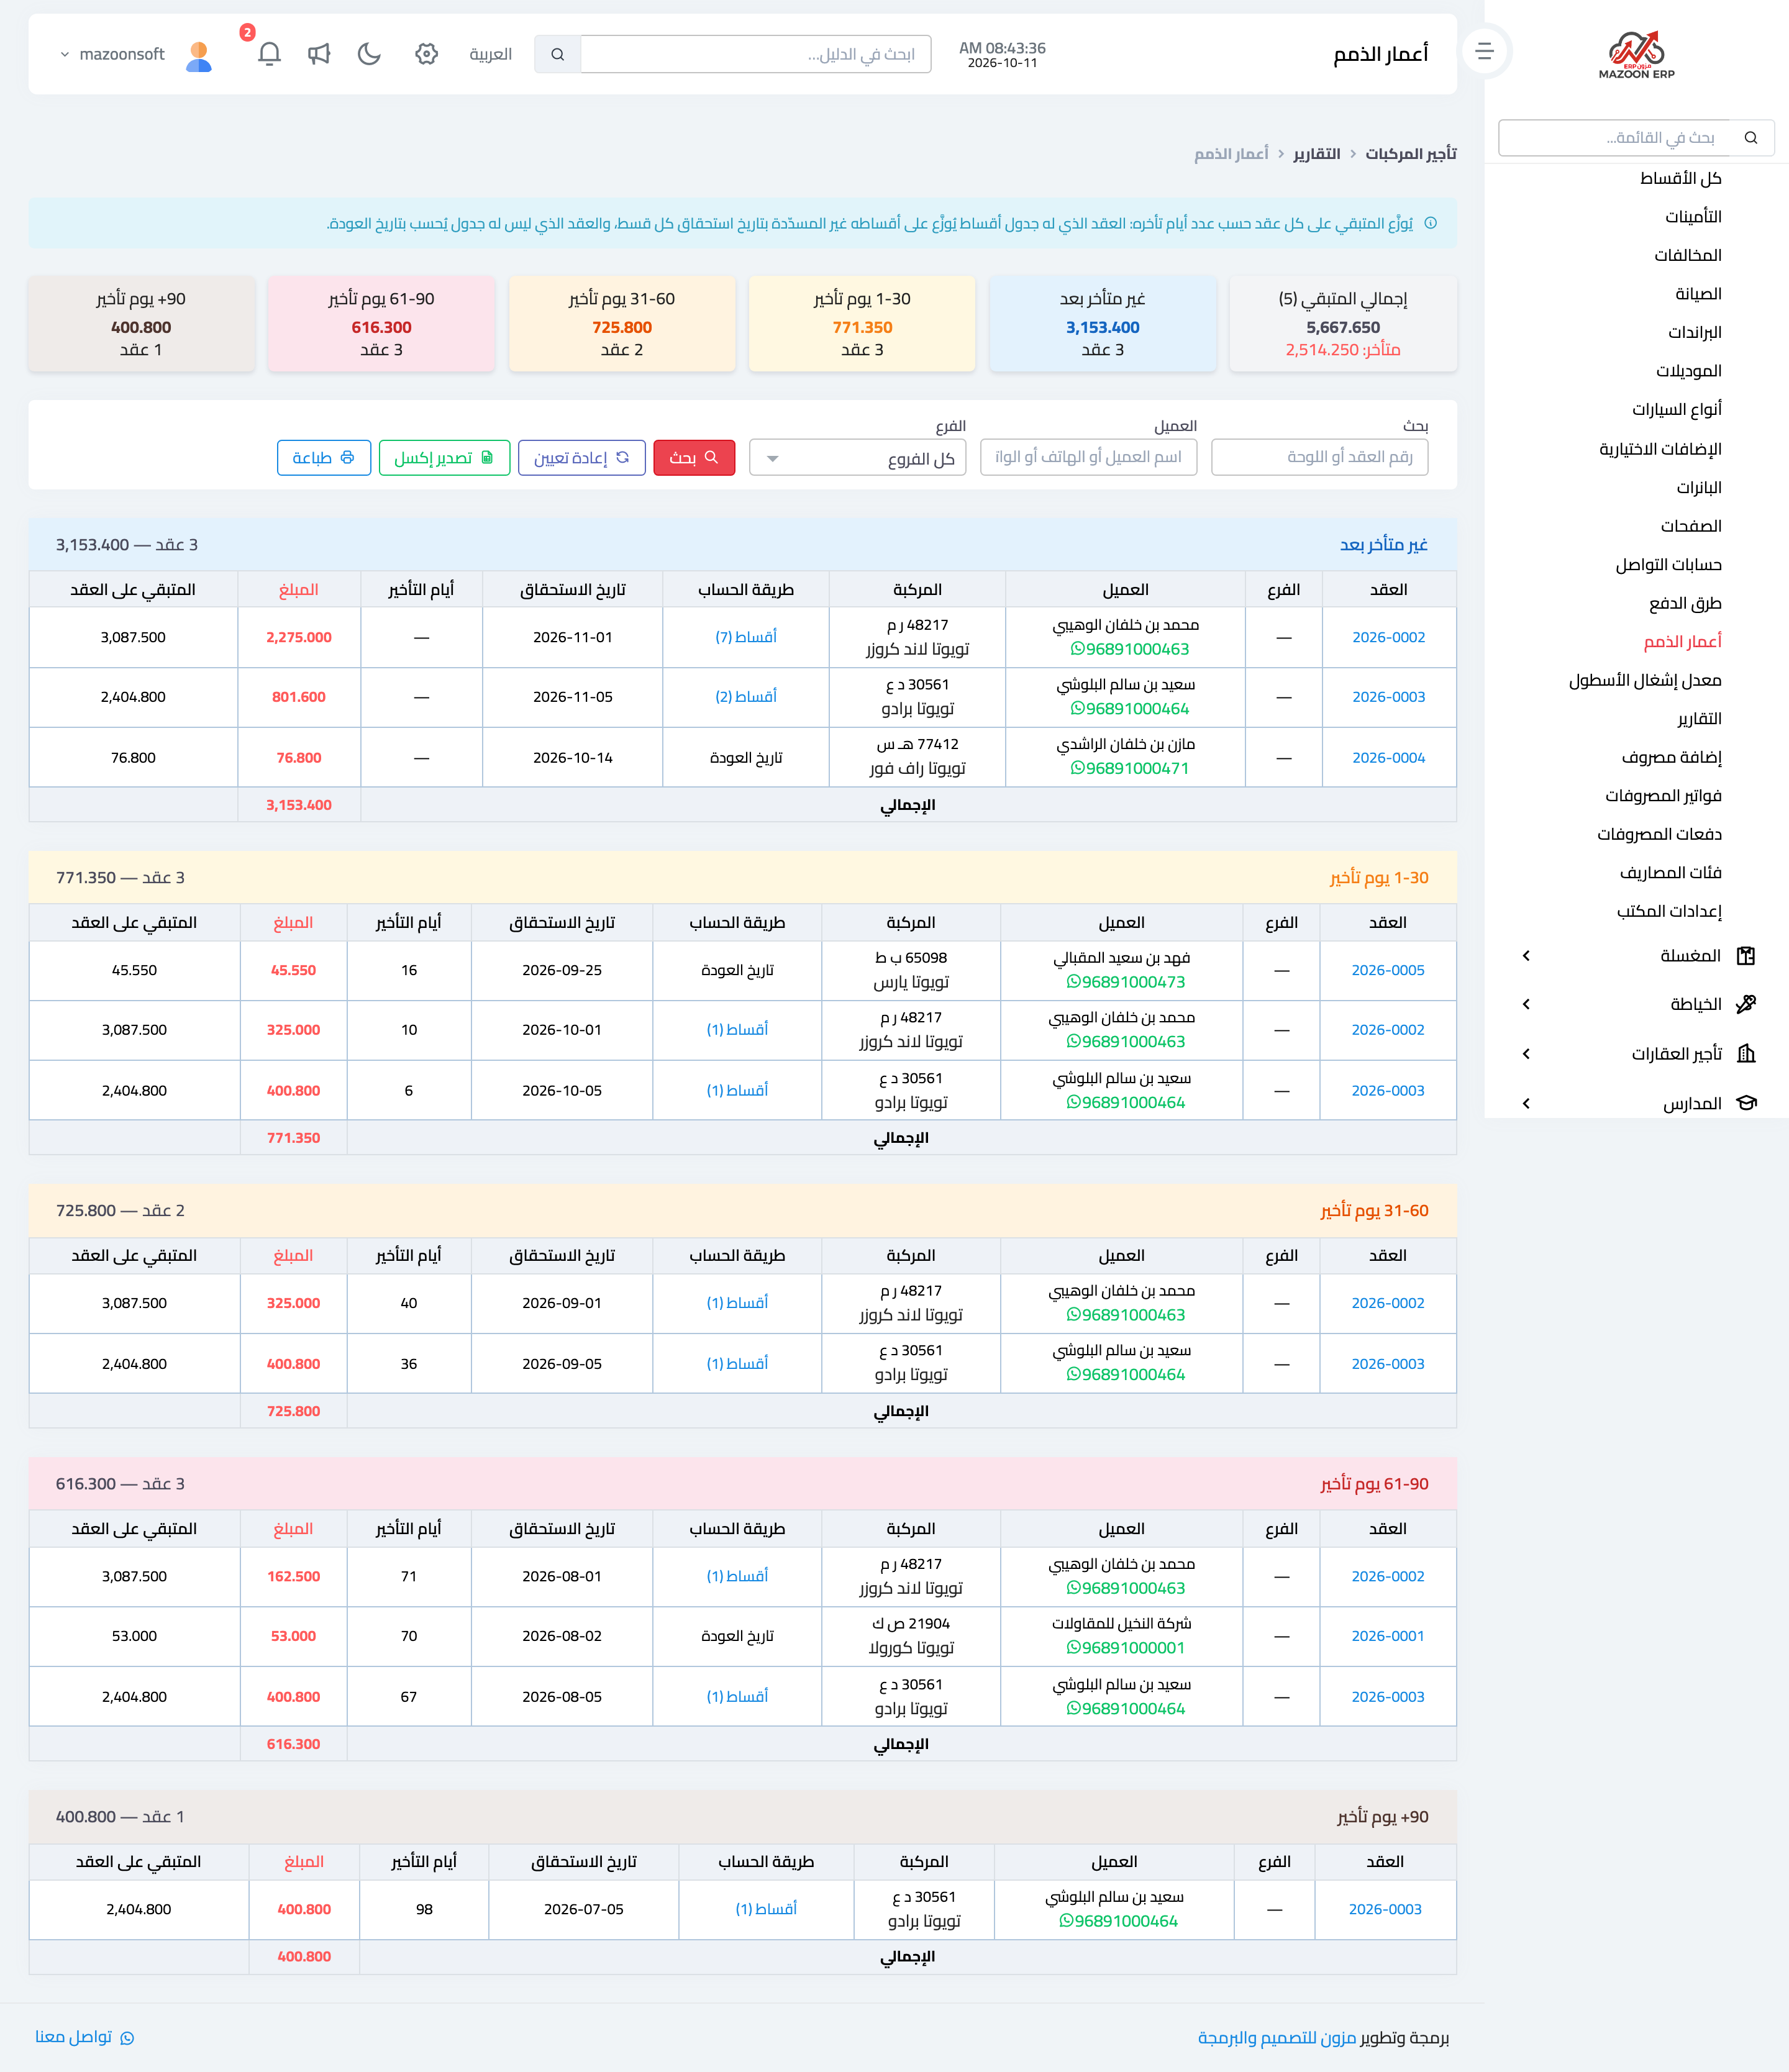Click the guide search magnifier button

coord(558,54)
